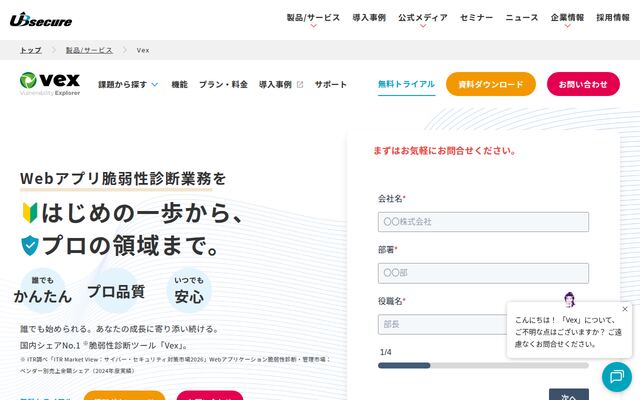Click the green beginner leaf icon
Image resolution: width=640 pixels, height=400 pixels.
pos(30,213)
